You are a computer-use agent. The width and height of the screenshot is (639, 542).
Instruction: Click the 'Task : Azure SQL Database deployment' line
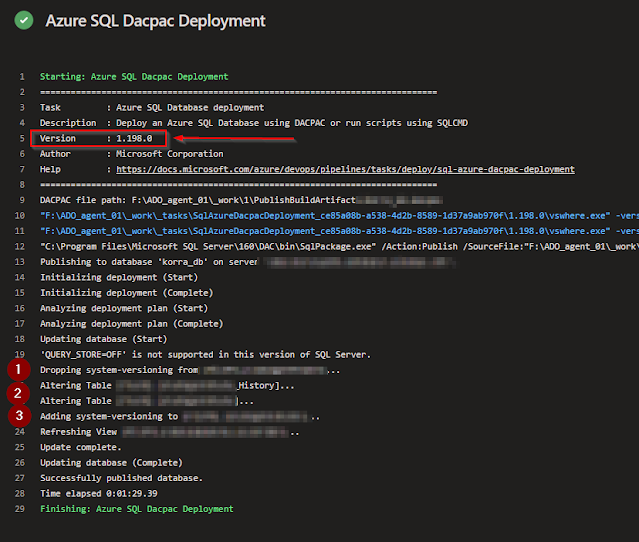[152, 108]
